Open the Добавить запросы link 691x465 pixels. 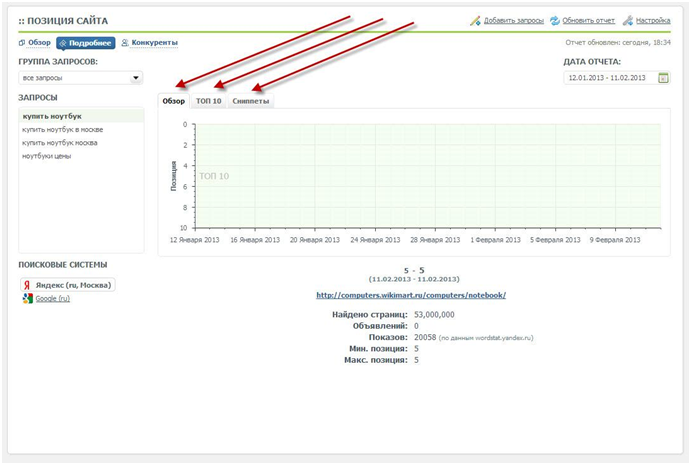513,21
